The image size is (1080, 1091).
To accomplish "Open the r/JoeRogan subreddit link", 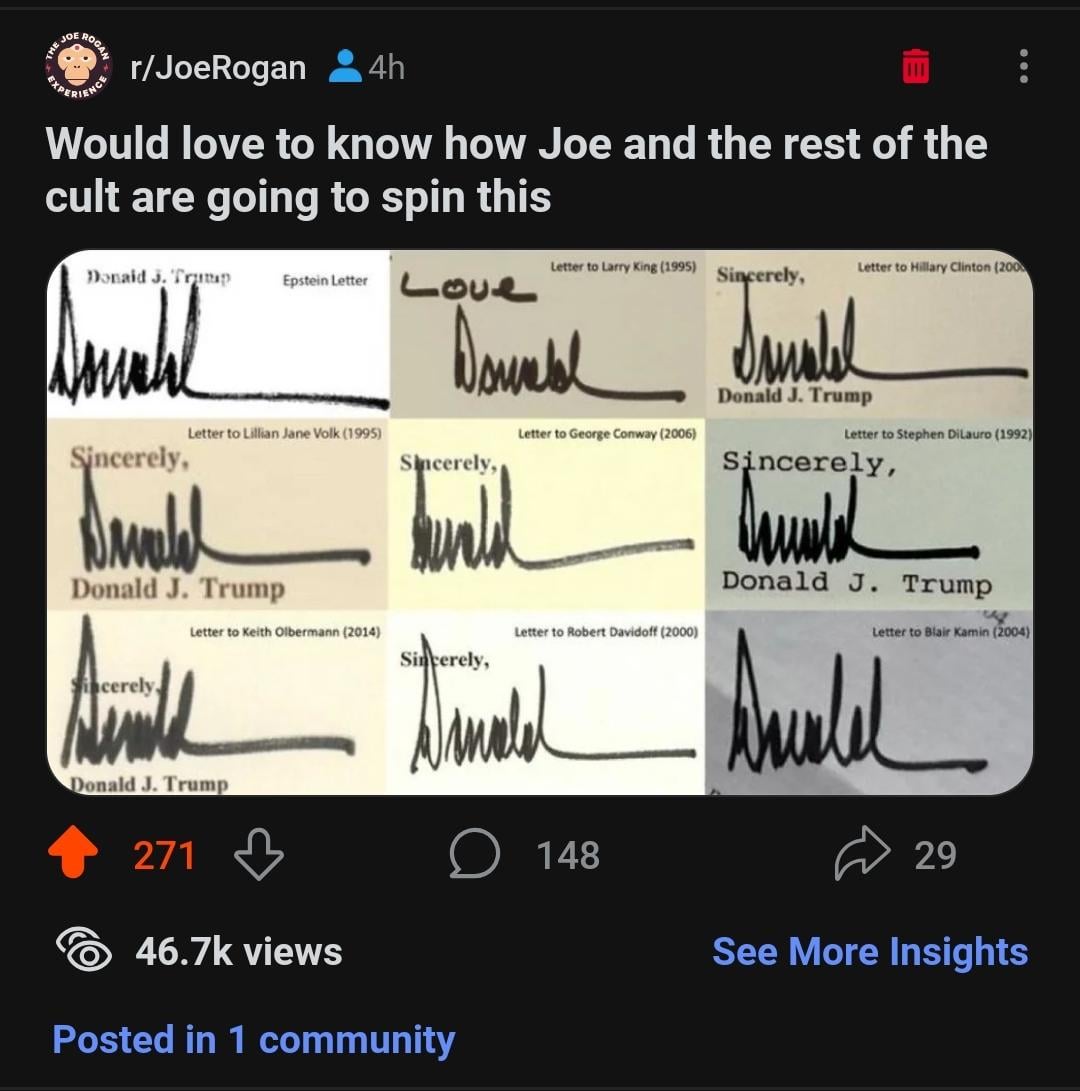I will pyautogui.click(x=218, y=67).
